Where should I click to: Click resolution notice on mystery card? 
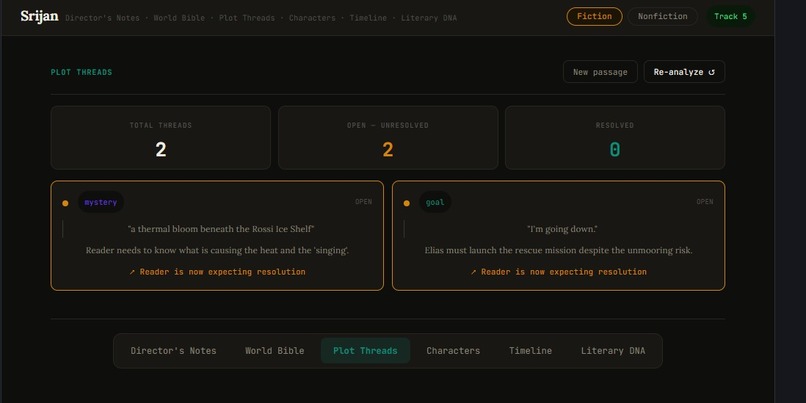[217, 272]
